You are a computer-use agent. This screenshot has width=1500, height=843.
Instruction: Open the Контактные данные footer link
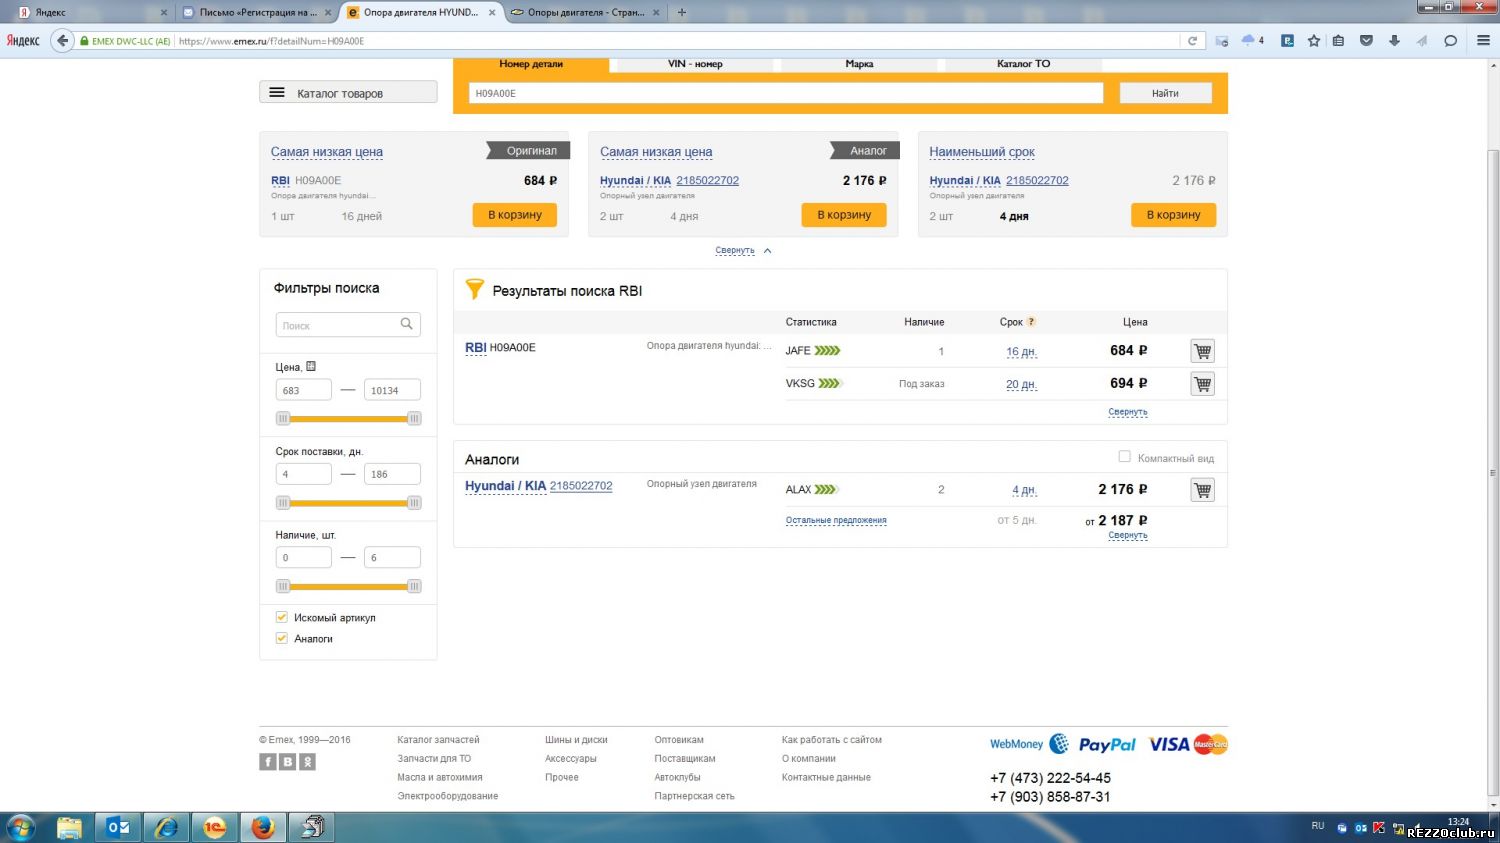(x=826, y=777)
